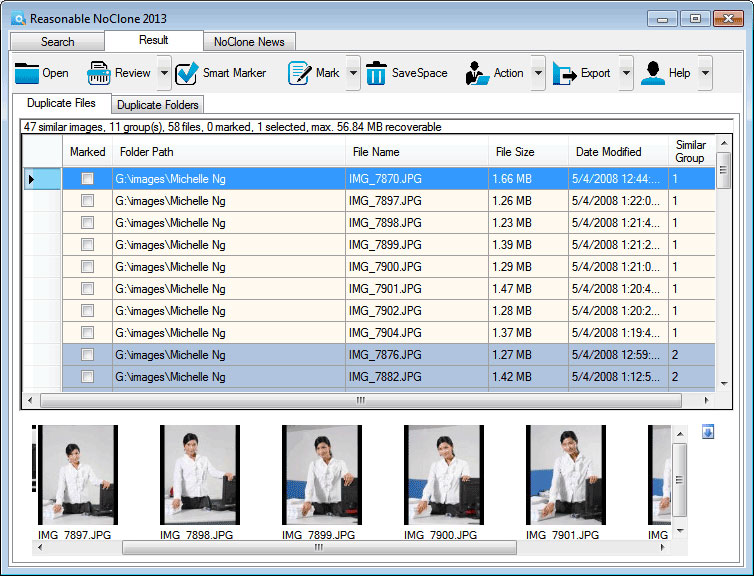Click the Smart Marker checkmark icon
754x576 pixels.
click(186, 73)
